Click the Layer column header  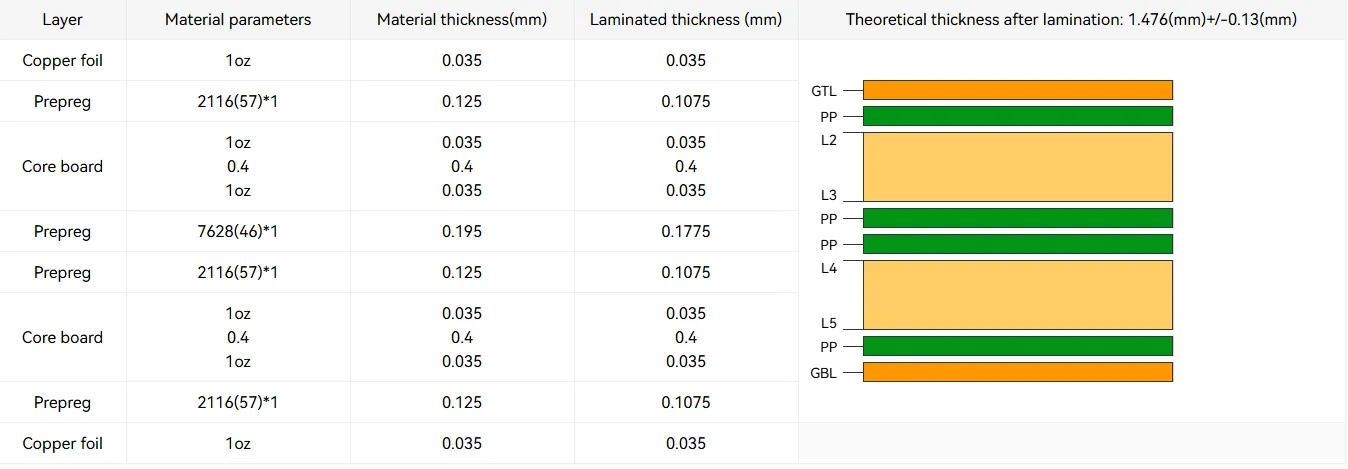[63, 19]
